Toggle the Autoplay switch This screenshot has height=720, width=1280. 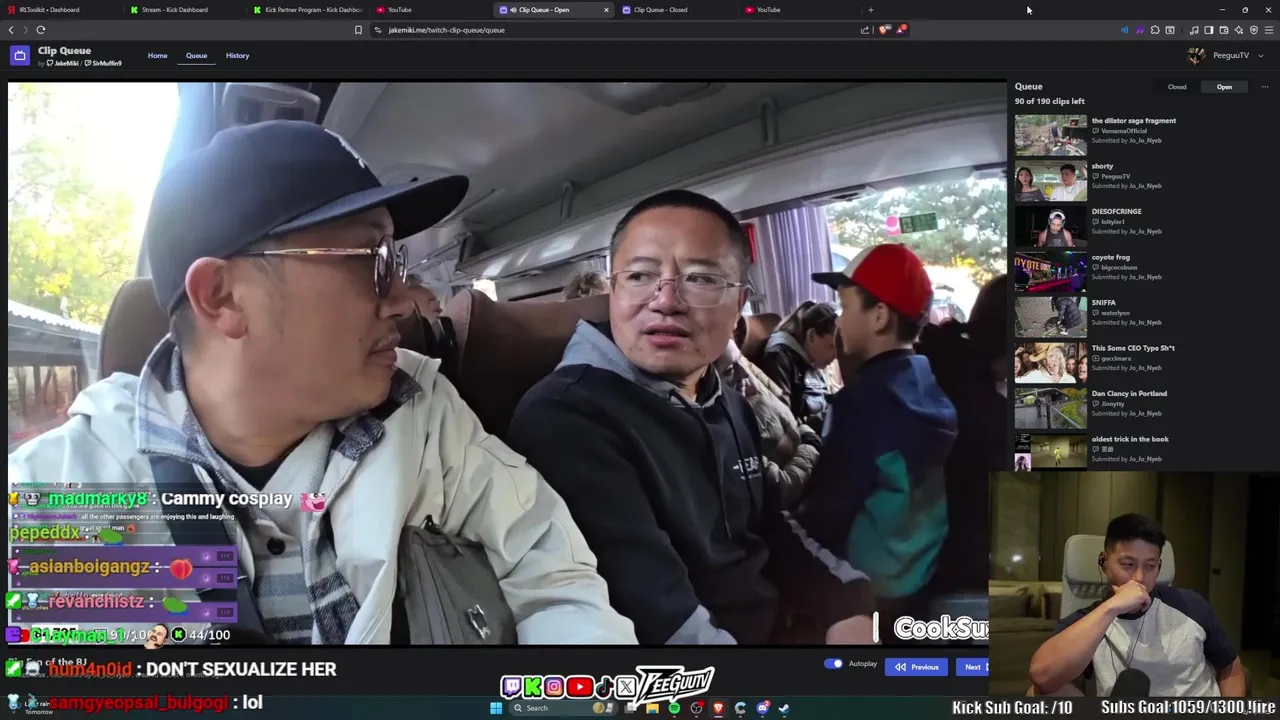833,663
